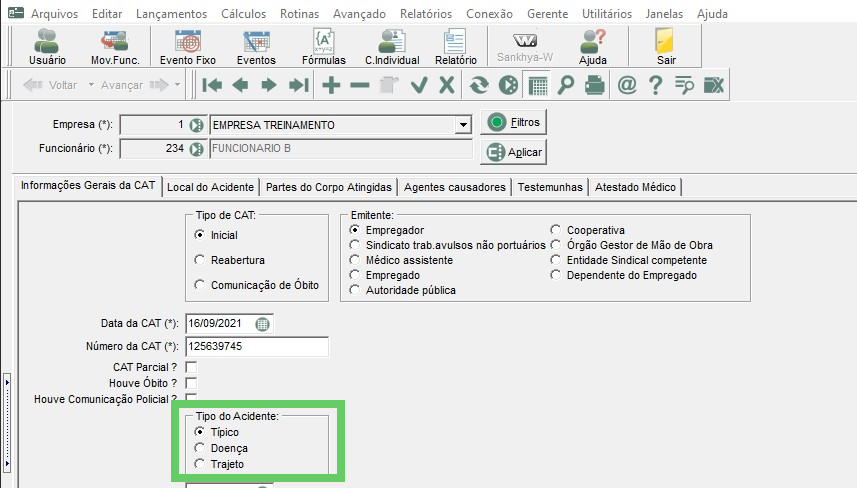Print with the printer icon
The height and width of the screenshot is (488, 857).
point(594,85)
